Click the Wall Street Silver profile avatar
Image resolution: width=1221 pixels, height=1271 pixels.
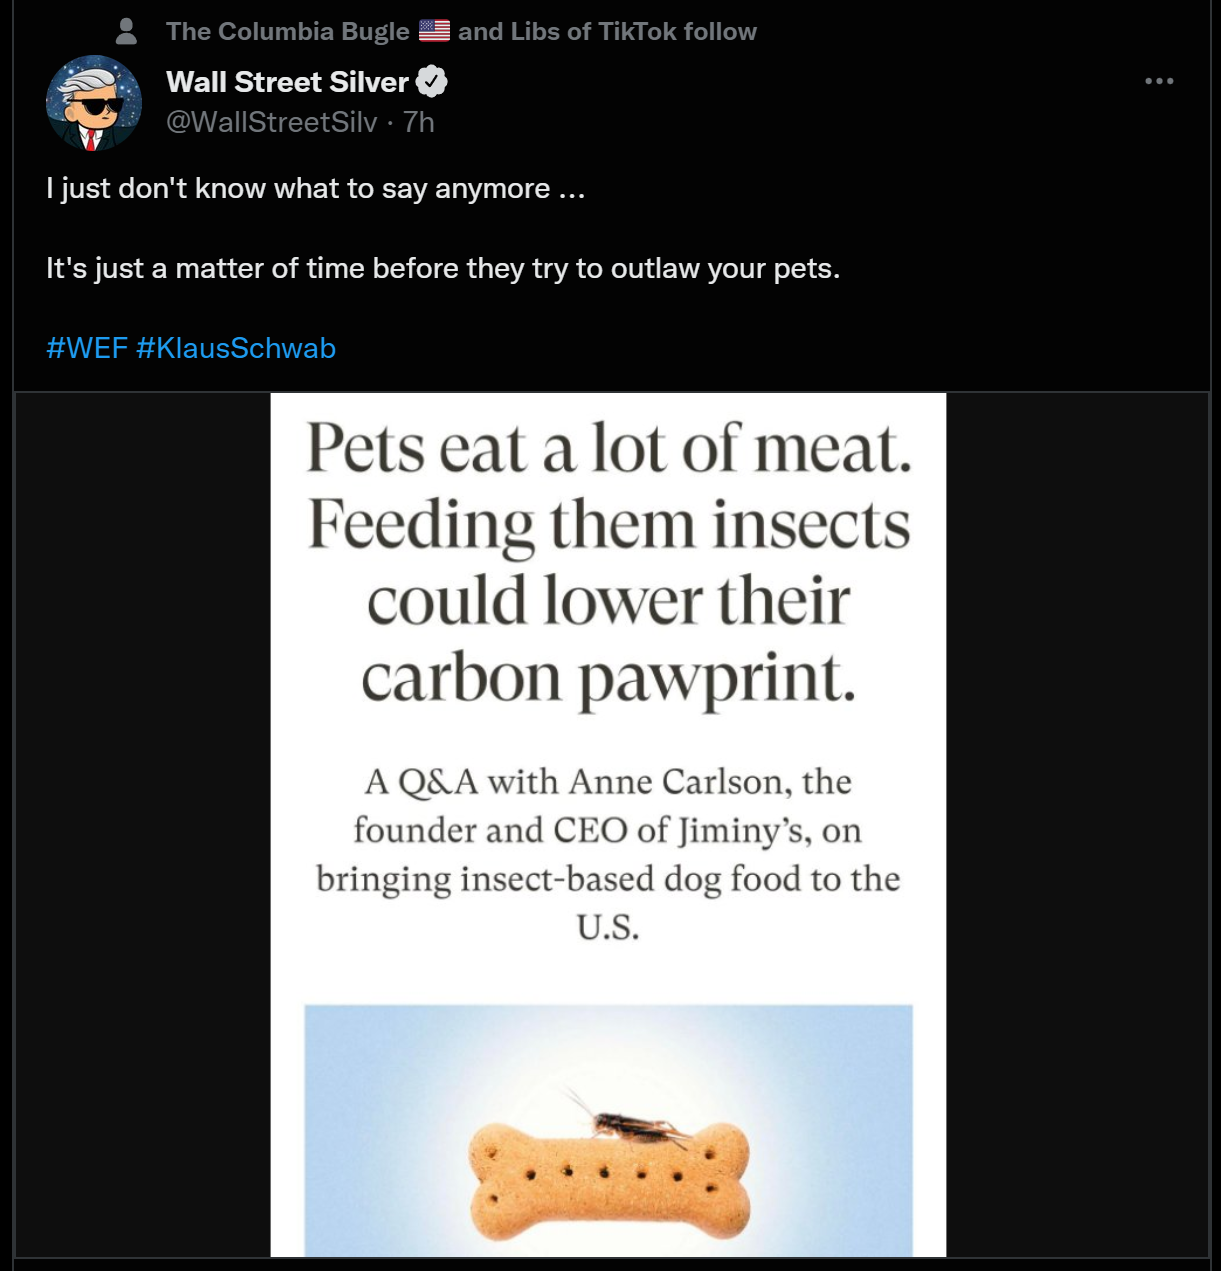93,103
